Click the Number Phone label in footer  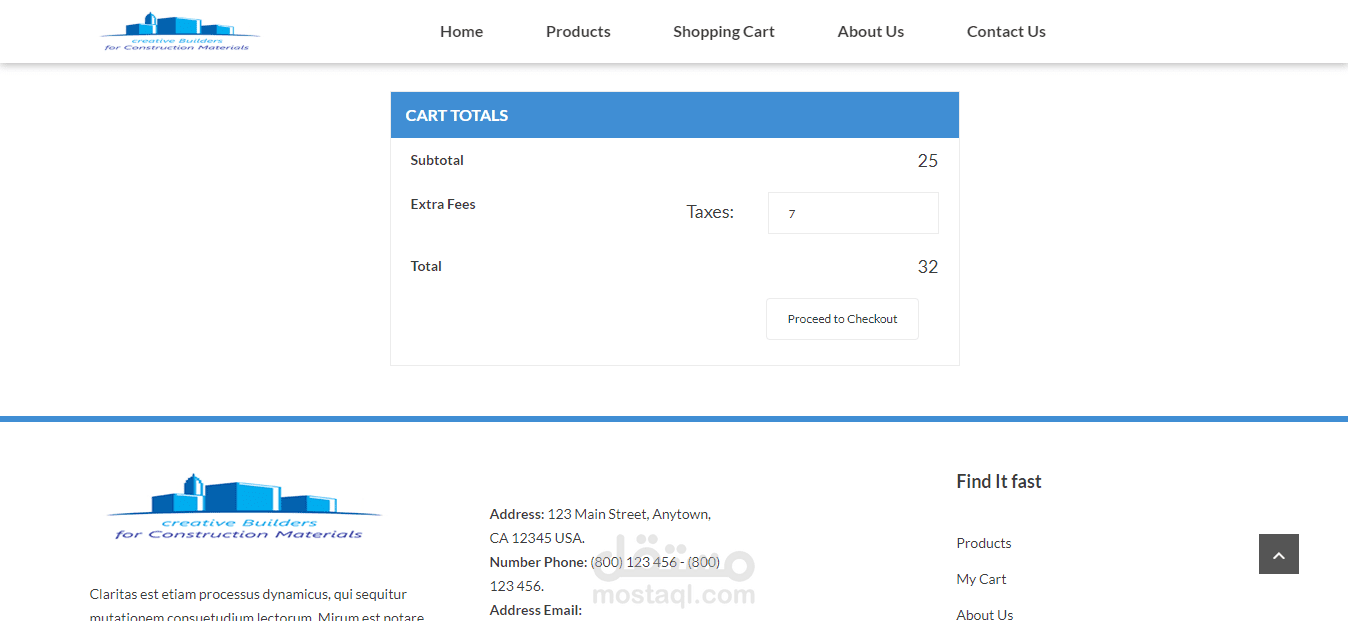[x=538, y=562]
